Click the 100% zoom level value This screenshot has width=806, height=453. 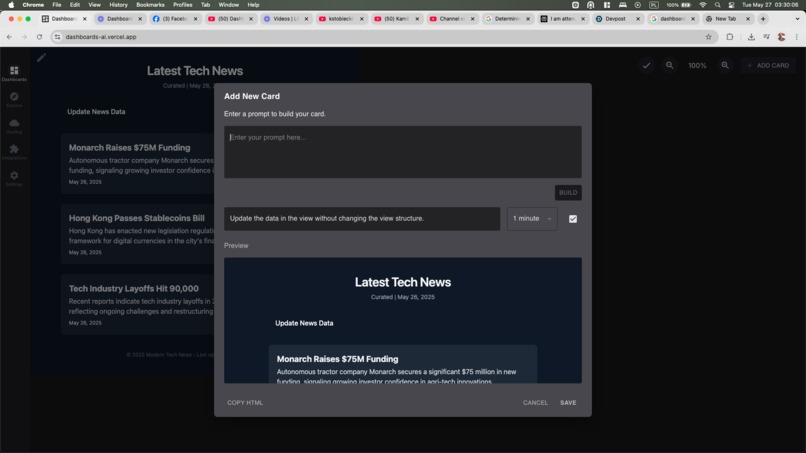point(697,65)
